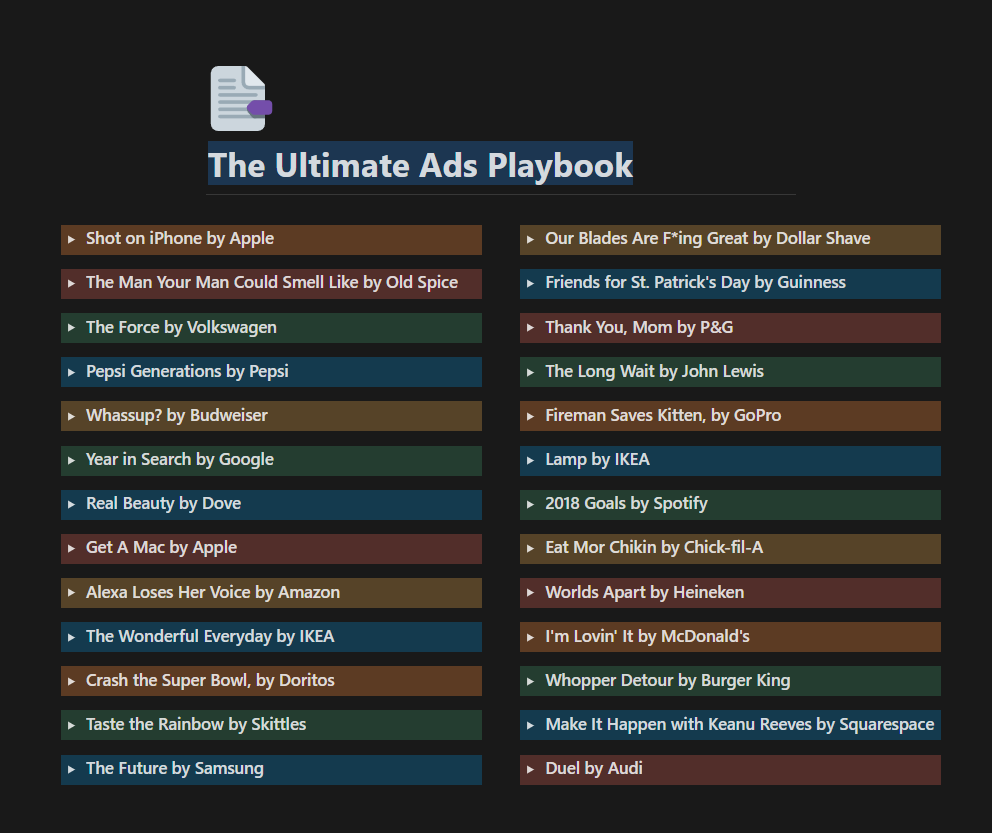Expand Friends for St. Patrick's Day arrow

(531, 283)
